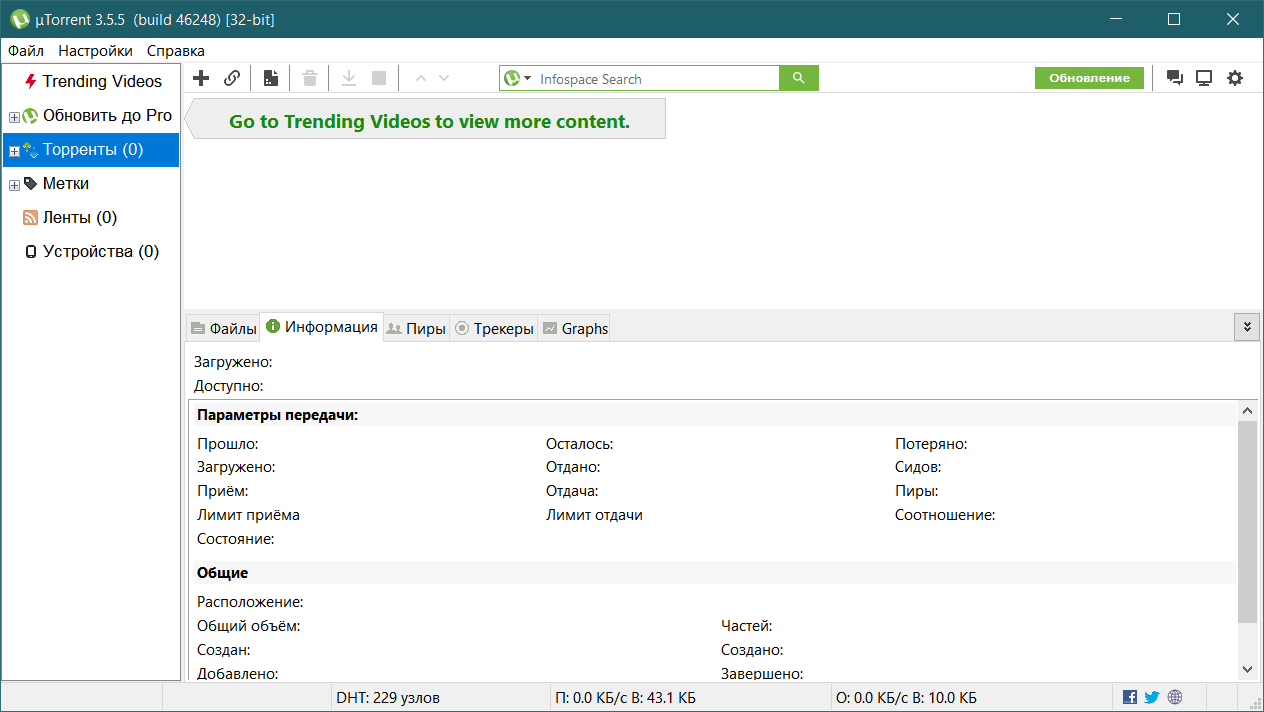
Task: Click the Лимит отдачи label
Action: [x=594, y=515]
